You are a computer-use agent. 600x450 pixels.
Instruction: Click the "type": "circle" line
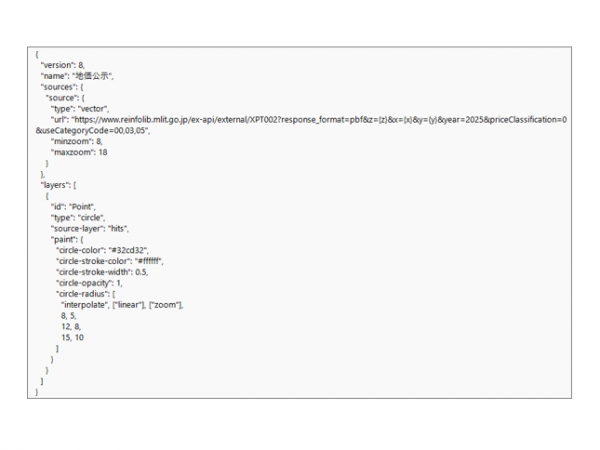click(x=78, y=218)
